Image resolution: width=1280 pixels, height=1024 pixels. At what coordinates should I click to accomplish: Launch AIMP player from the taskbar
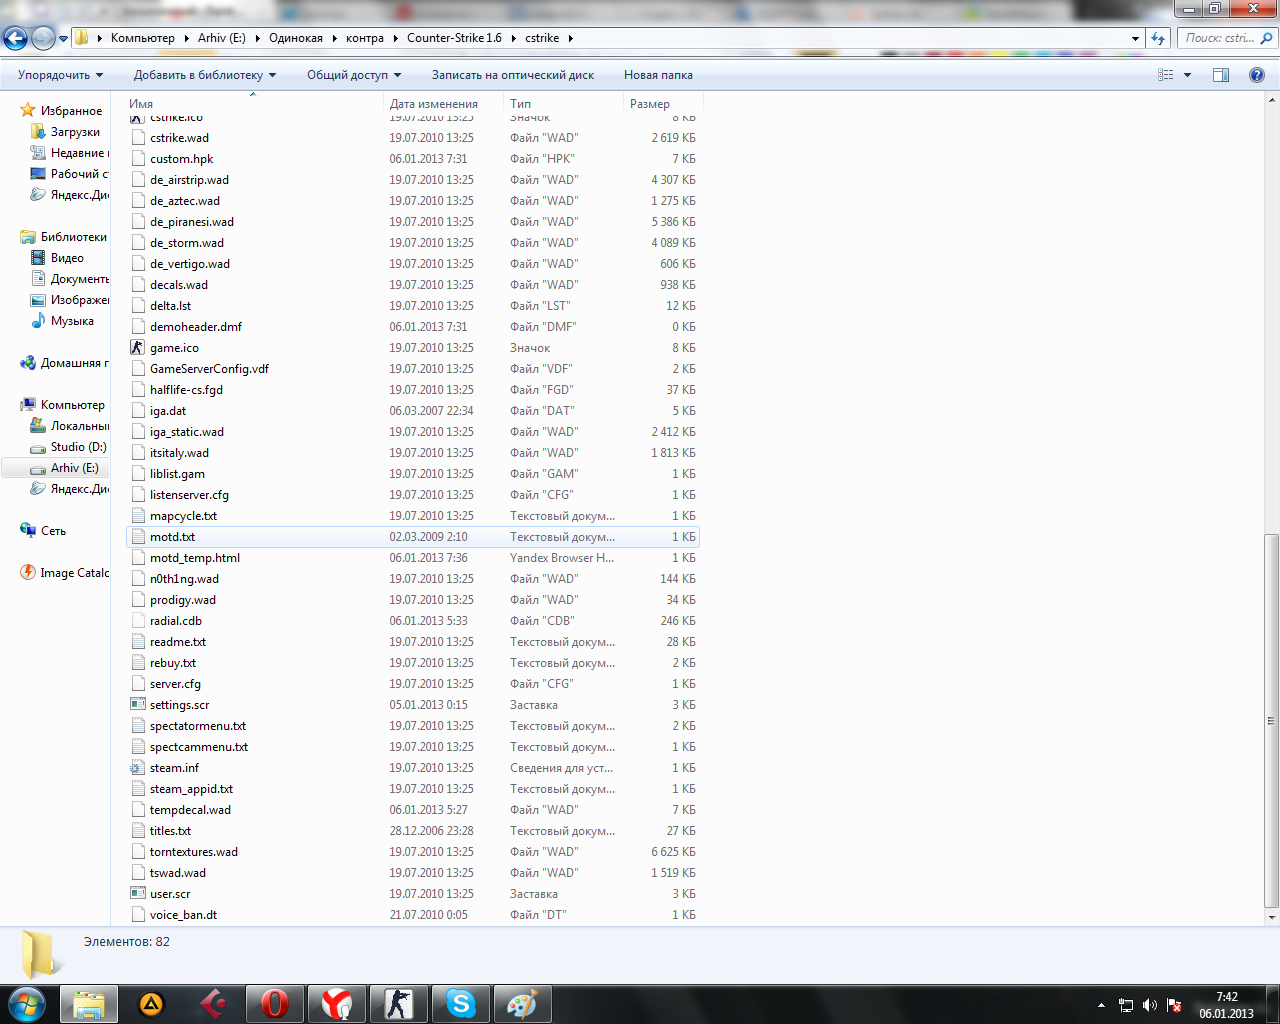pos(151,1004)
